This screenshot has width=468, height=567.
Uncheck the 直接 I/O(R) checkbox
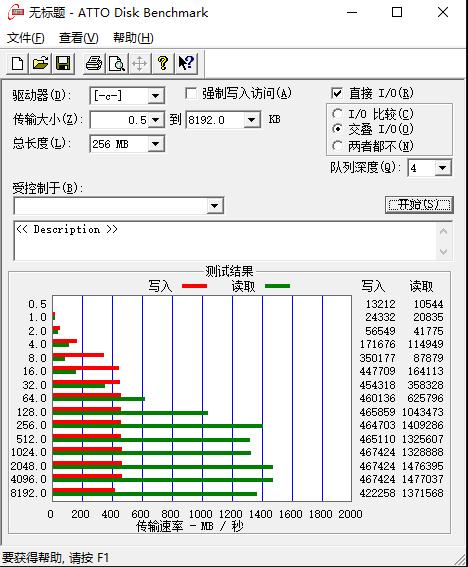tap(336, 93)
